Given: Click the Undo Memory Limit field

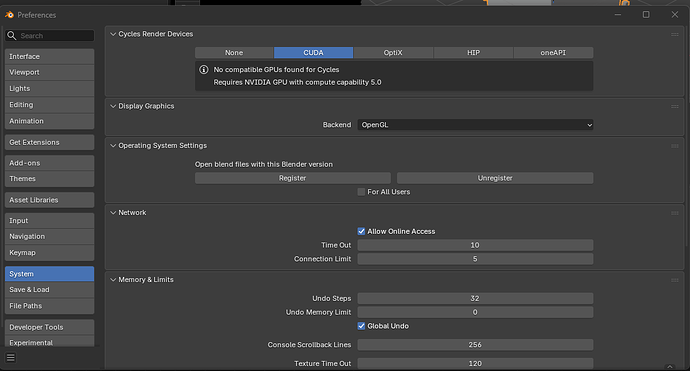Looking at the screenshot, I should (x=475, y=312).
